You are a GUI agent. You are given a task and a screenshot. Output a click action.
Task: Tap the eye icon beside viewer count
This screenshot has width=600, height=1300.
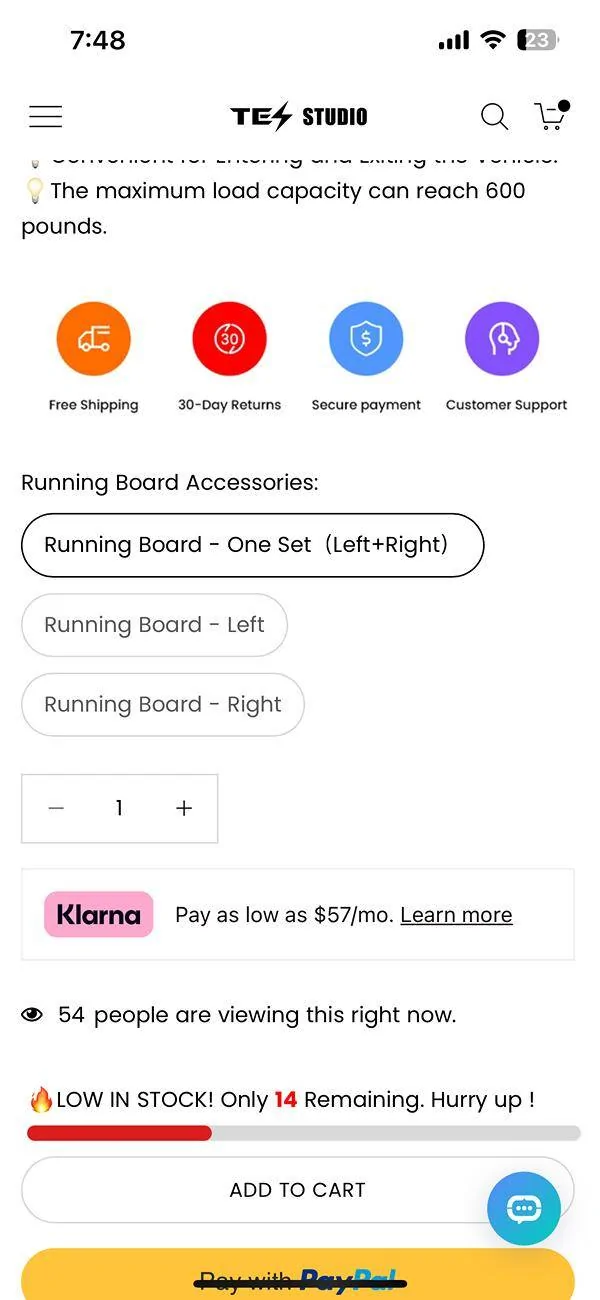point(33,1015)
